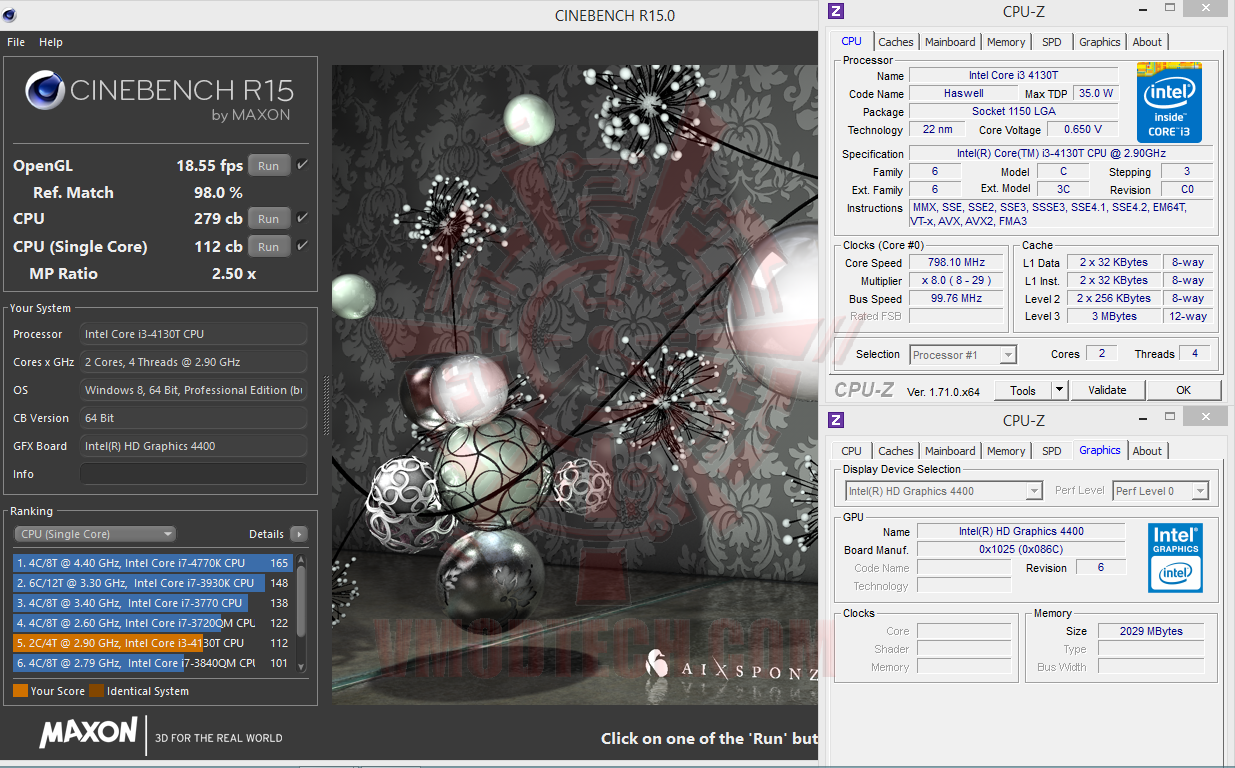Click the MAXON logo at bottom left
This screenshot has width=1235, height=768.
(x=88, y=733)
